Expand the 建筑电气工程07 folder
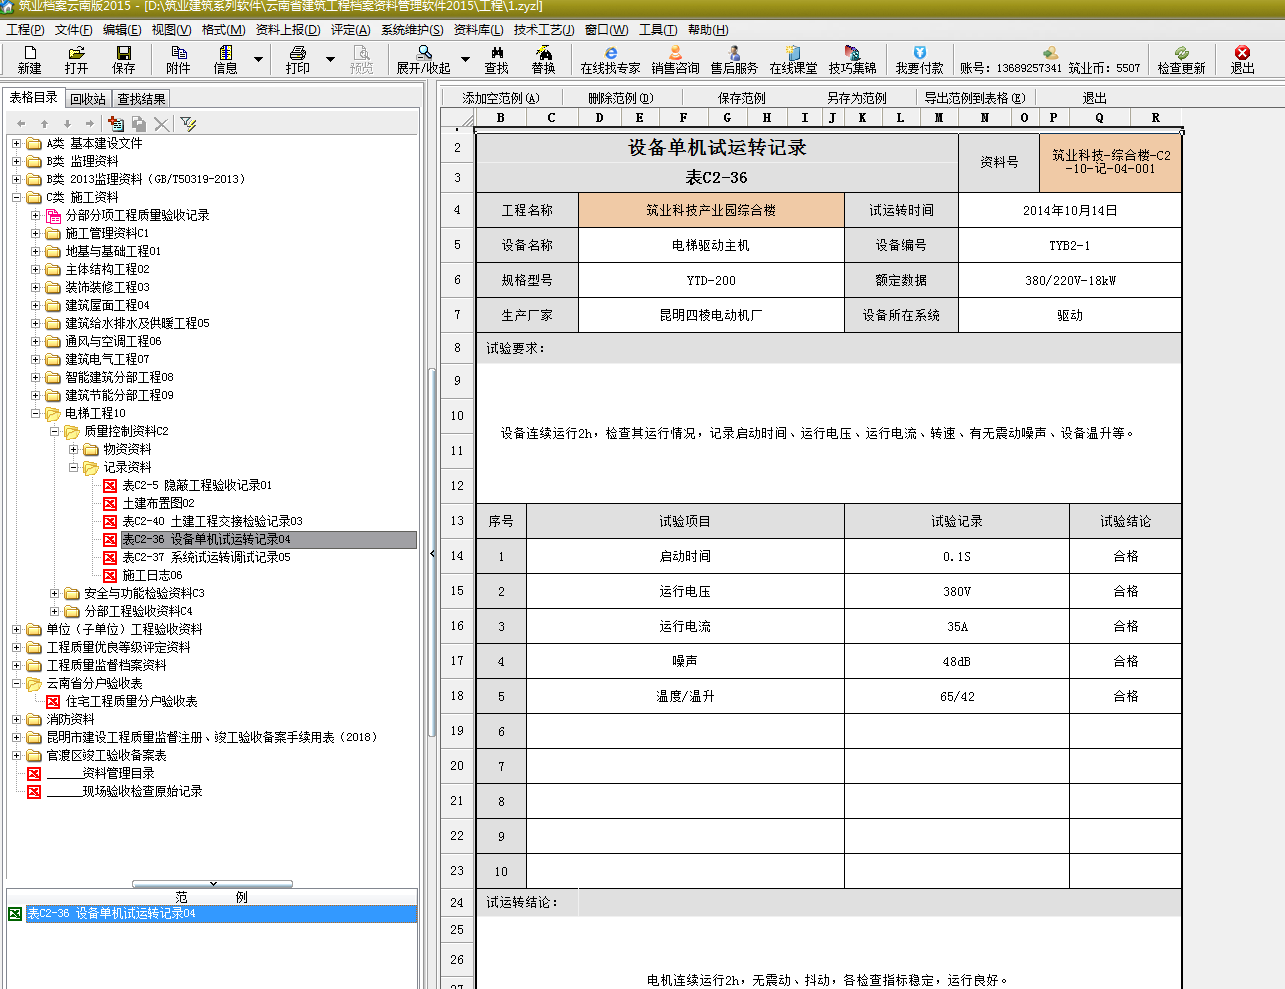1285x989 pixels. point(35,359)
